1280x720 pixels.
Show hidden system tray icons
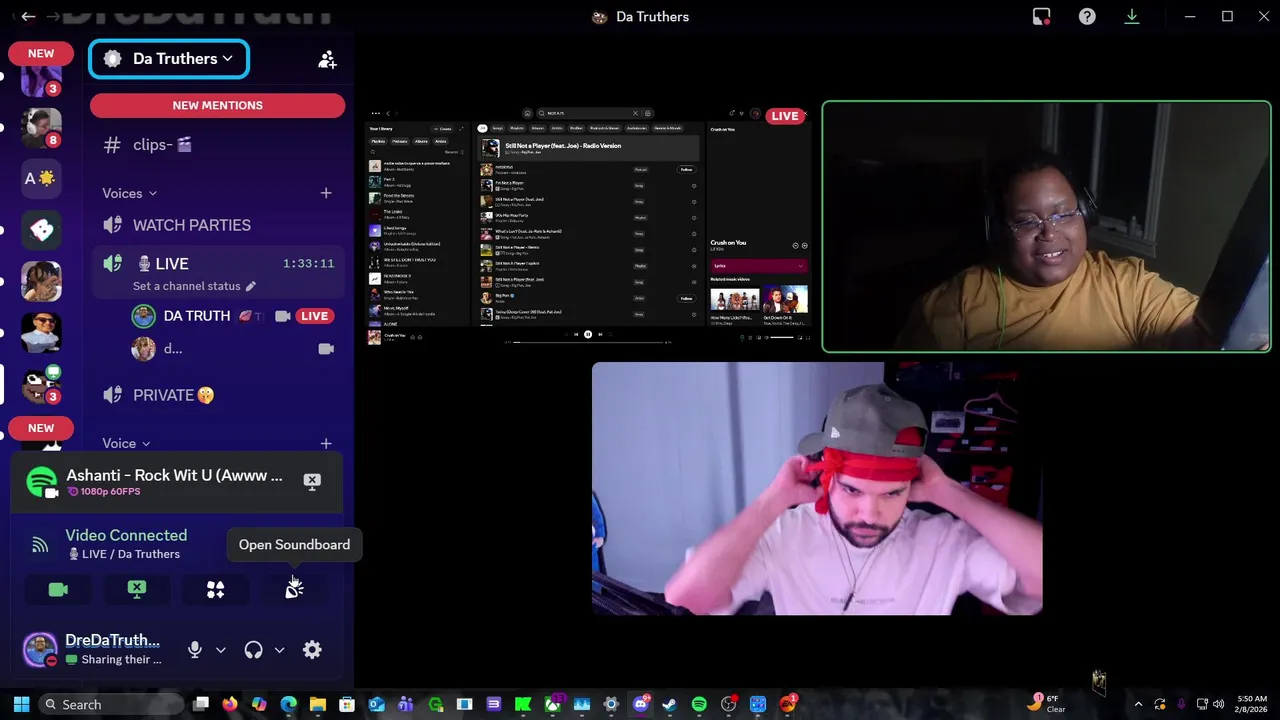[x=1138, y=704]
